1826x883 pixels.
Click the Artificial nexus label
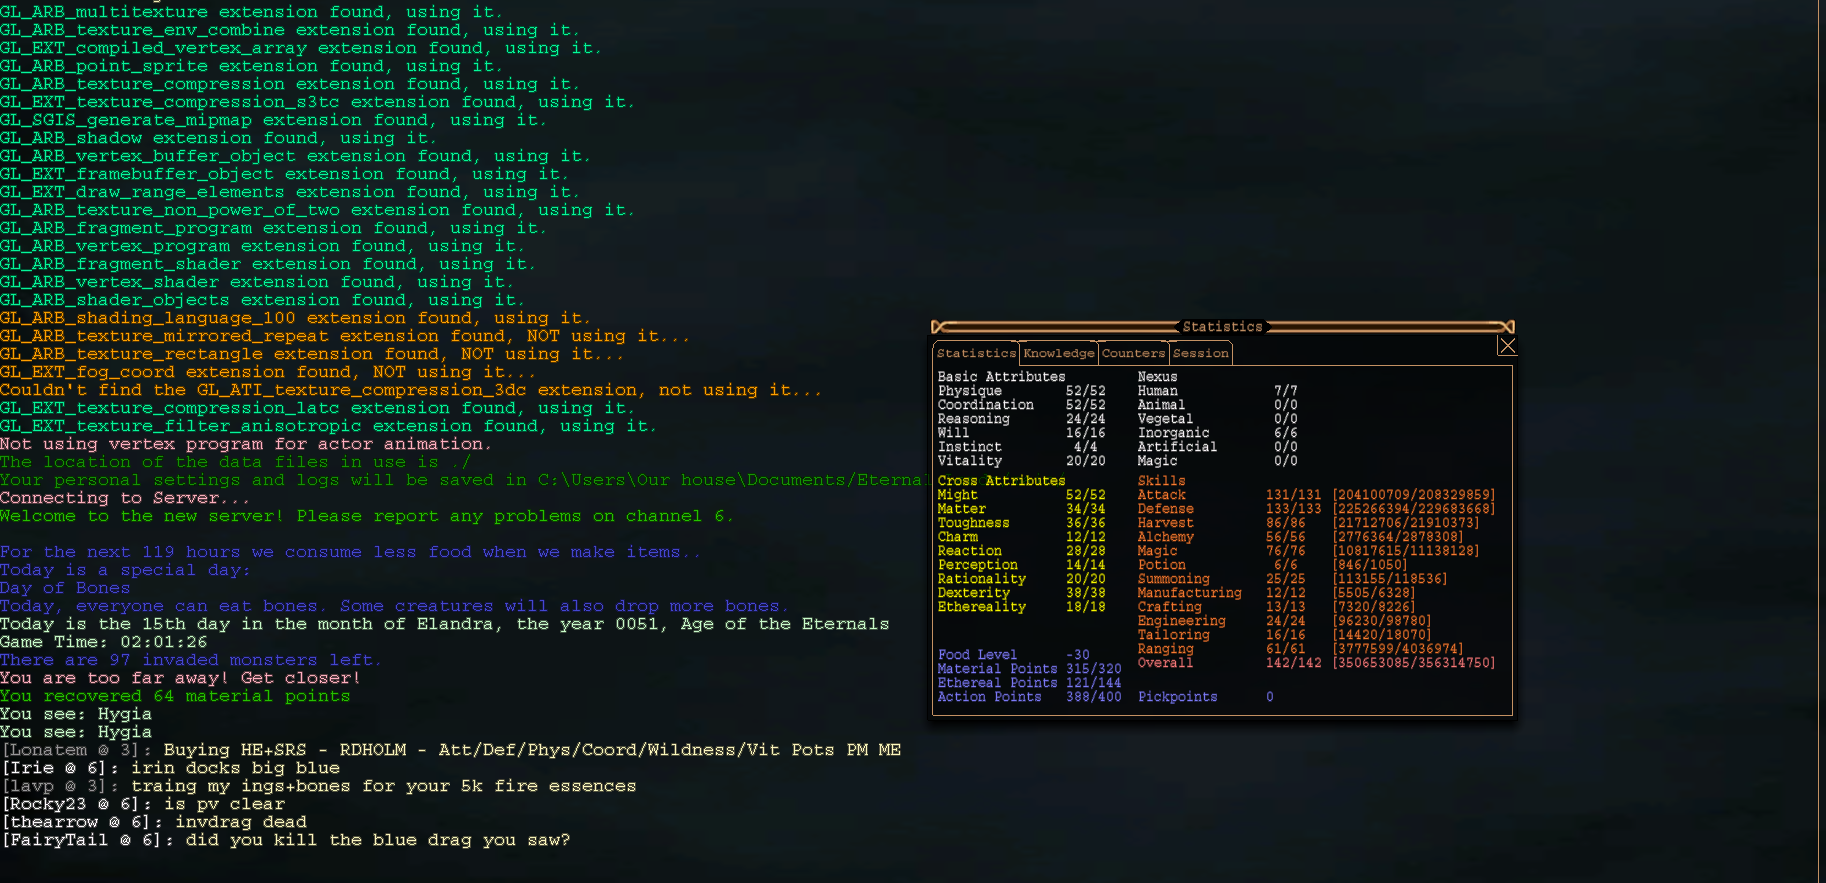coord(1177,447)
